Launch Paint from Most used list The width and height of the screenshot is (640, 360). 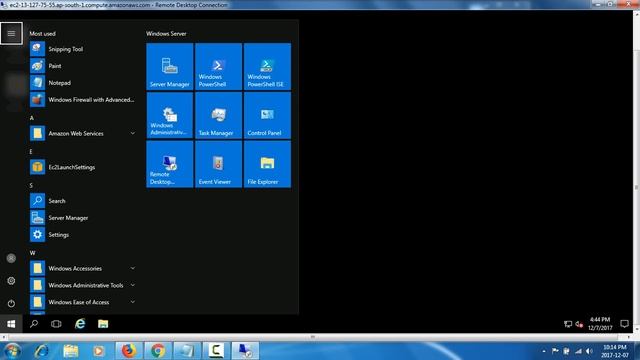click(x=83, y=66)
